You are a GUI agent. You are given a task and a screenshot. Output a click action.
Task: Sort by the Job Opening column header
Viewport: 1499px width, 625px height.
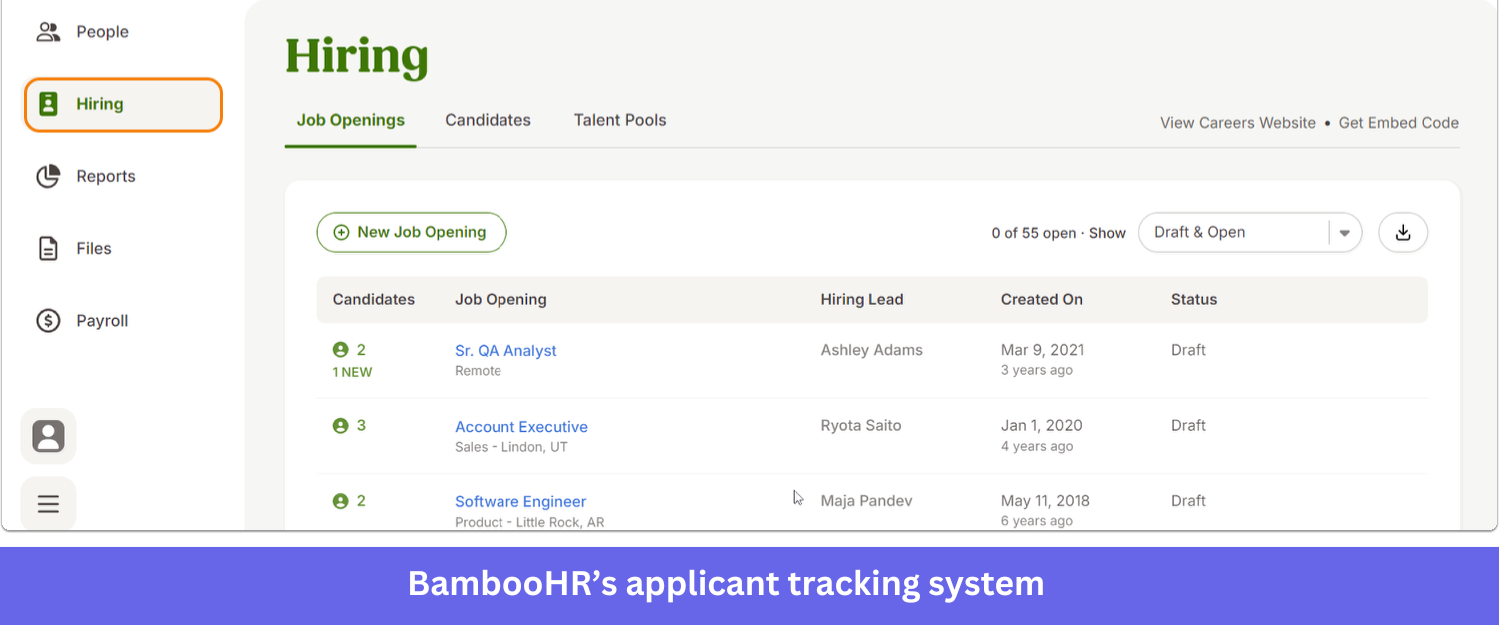click(501, 299)
